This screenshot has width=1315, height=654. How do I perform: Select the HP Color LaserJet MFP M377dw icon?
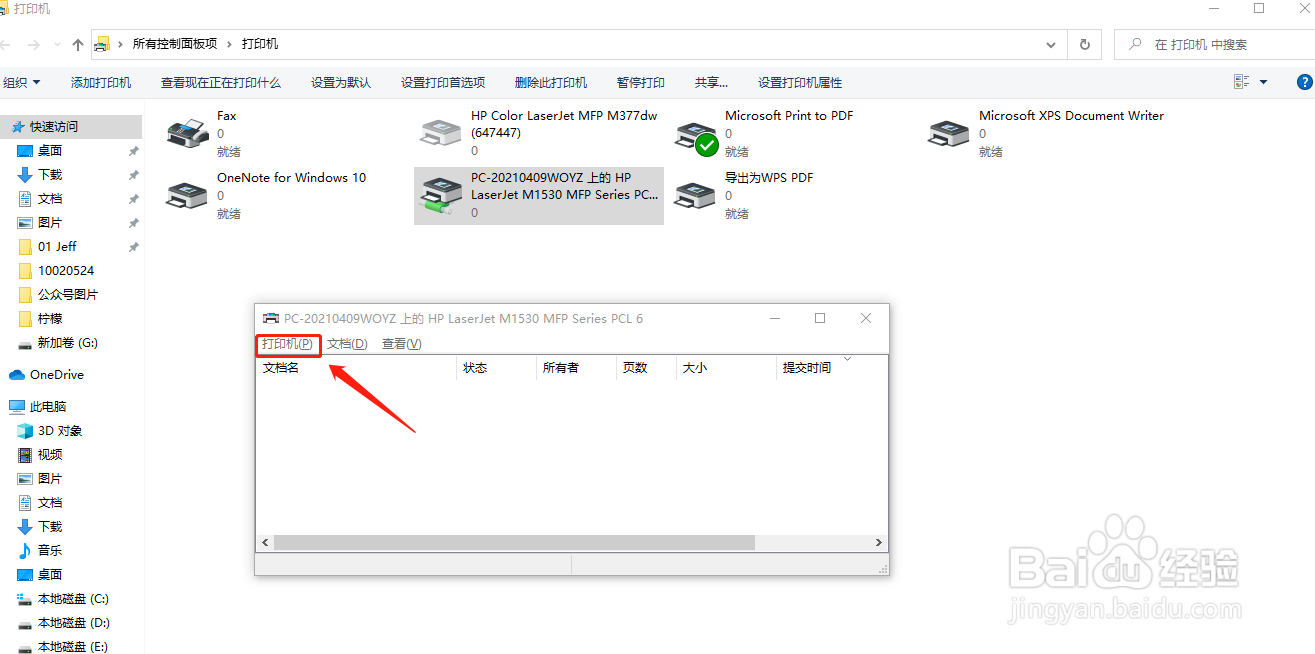pos(440,133)
